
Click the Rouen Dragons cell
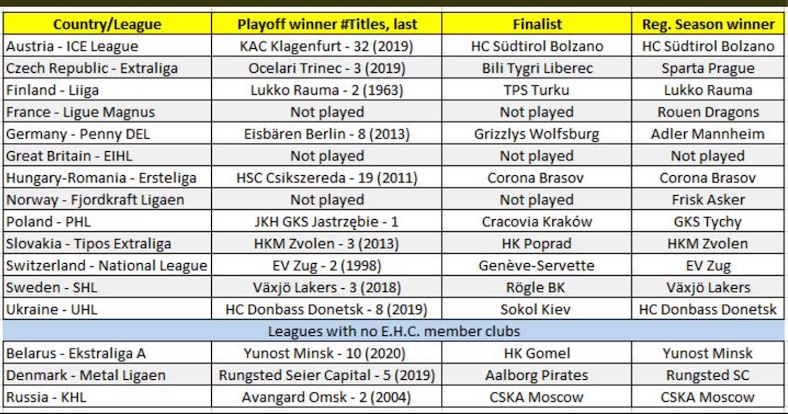[x=708, y=112]
